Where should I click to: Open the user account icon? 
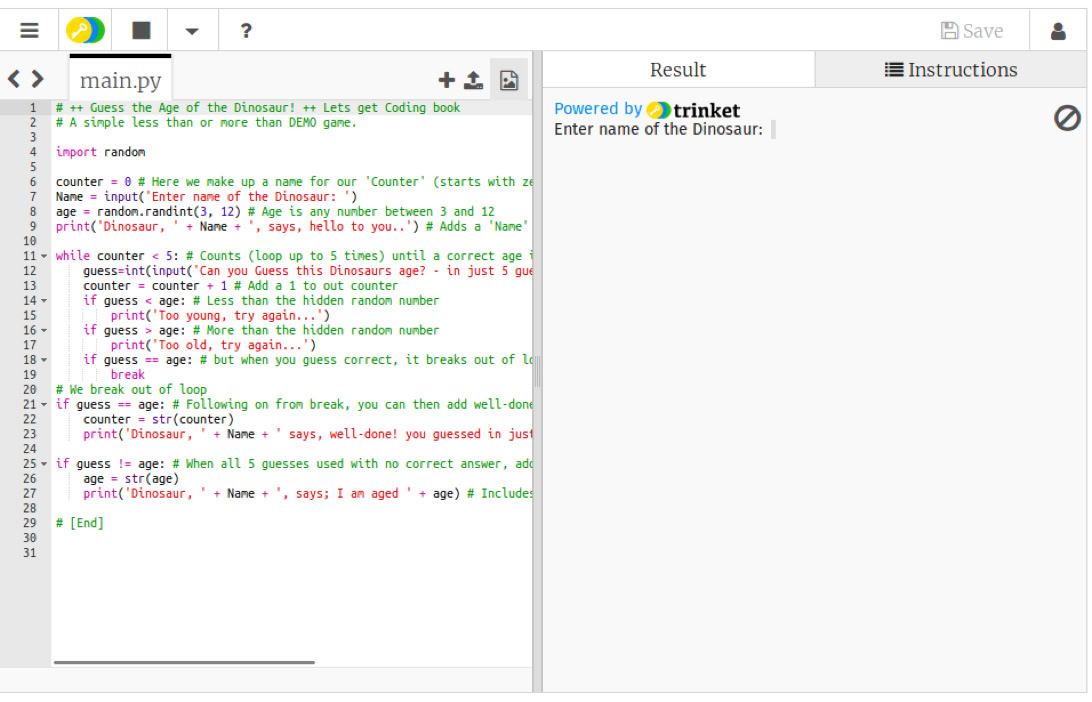(x=1058, y=31)
